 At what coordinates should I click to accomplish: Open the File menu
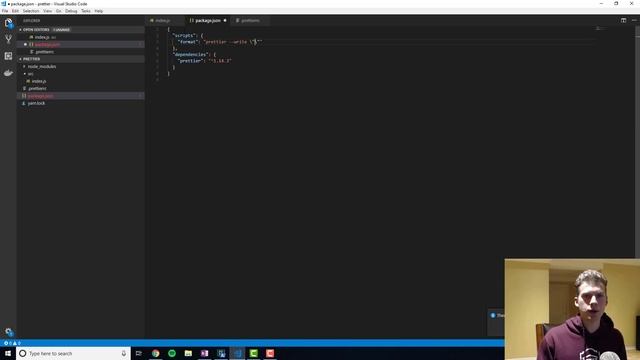pyautogui.click(x=5, y=11)
